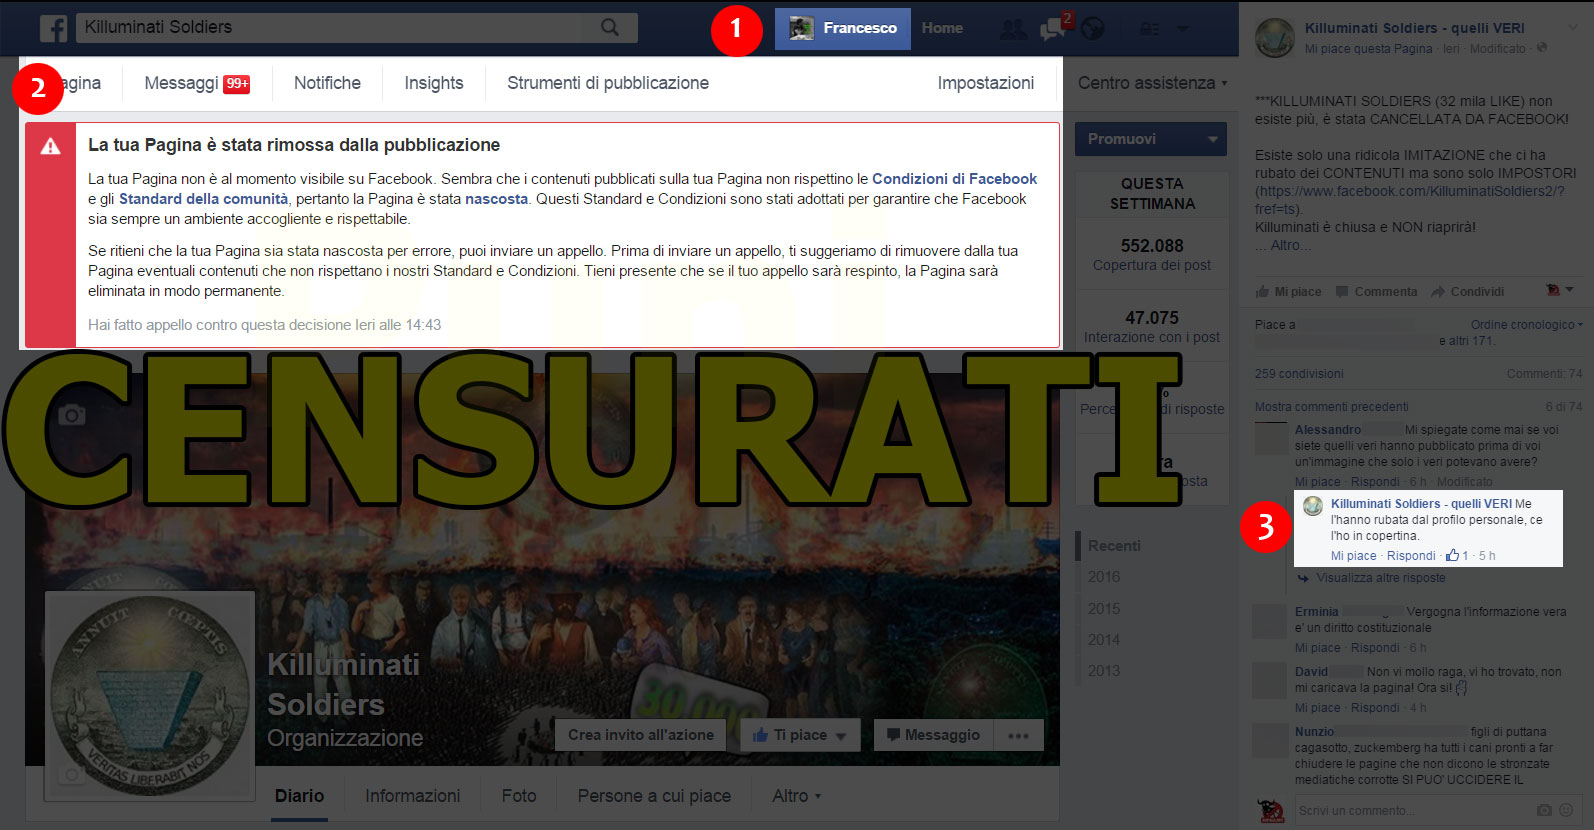Click Mi piace in highlighted reply
The height and width of the screenshot is (830, 1594).
click(1353, 556)
